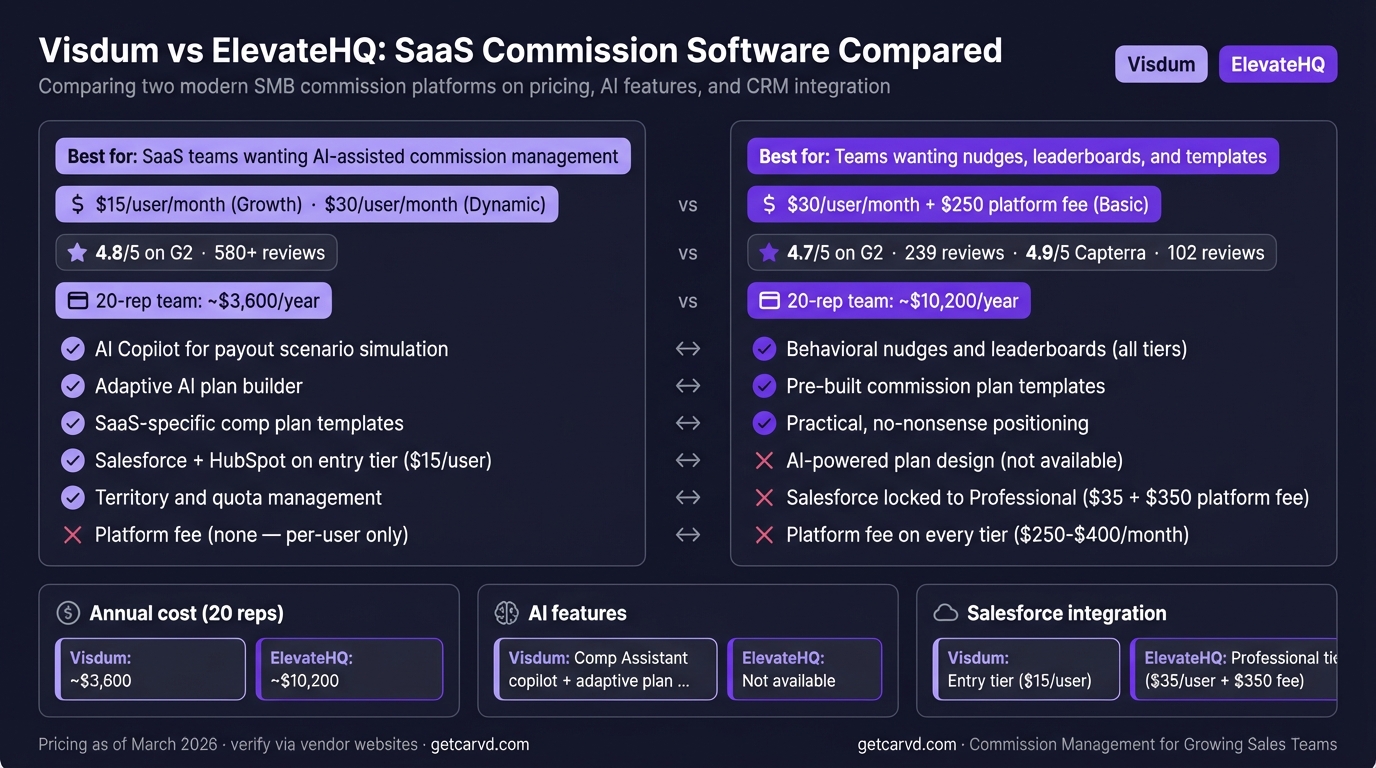The height and width of the screenshot is (768, 1376).
Task: Click the checkmark beside Pre-built commission plan templates
Action: click(x=764, y=386)
